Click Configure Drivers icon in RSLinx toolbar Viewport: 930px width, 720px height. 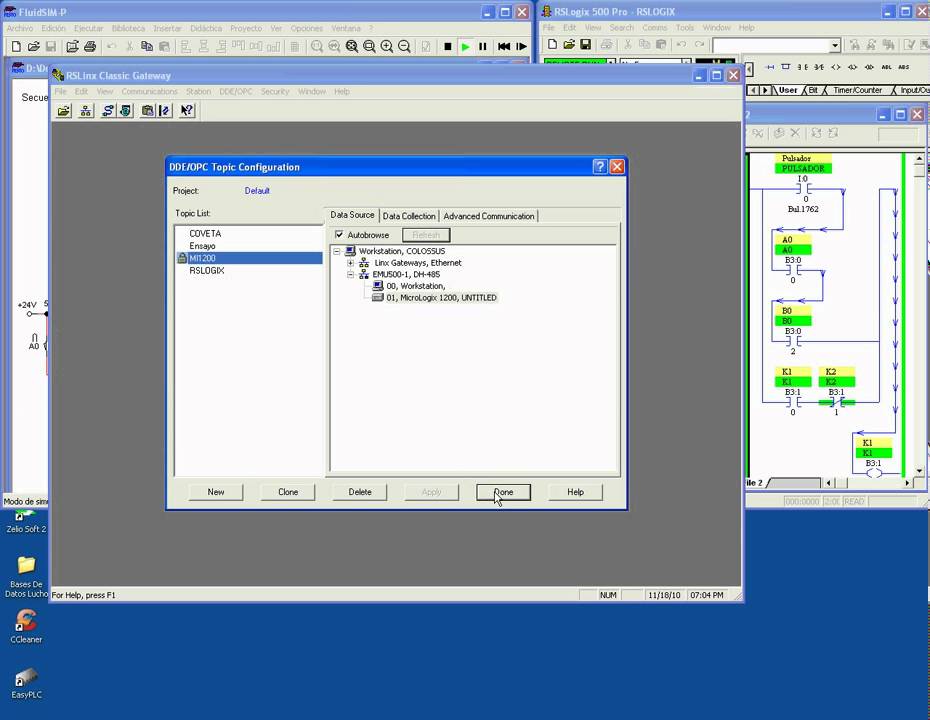coord(108,111)
